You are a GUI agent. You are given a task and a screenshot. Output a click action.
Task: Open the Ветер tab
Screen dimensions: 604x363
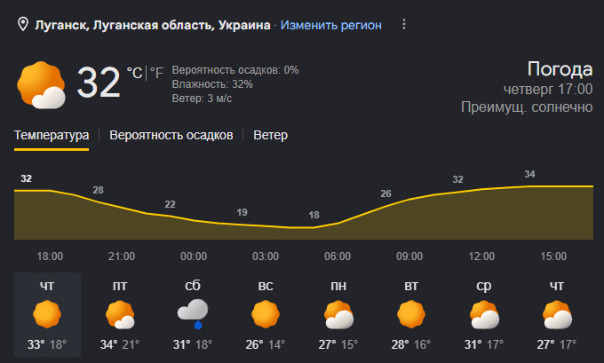270,135
